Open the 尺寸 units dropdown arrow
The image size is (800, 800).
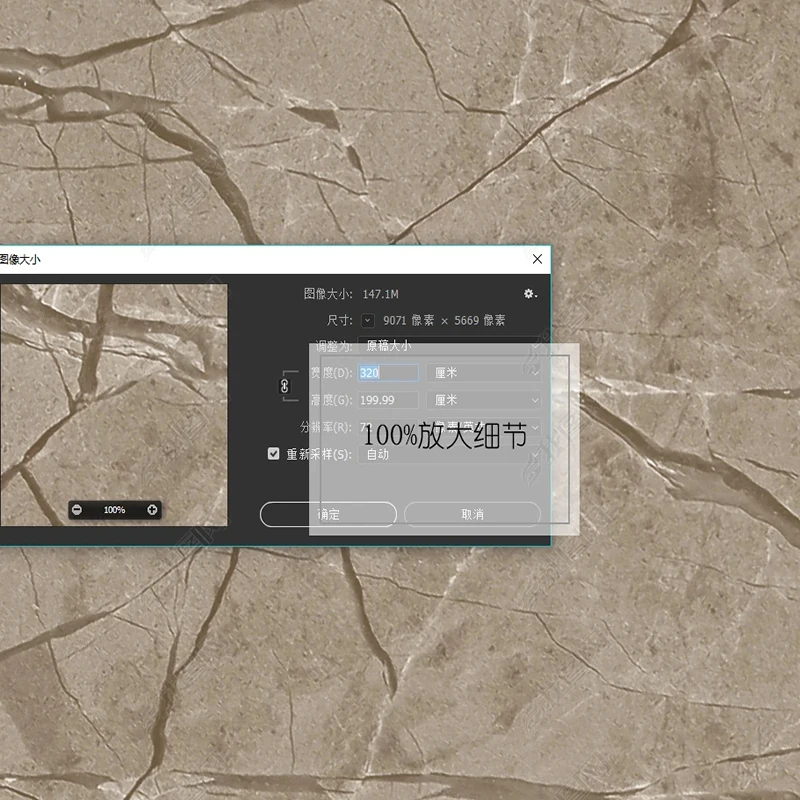pyautogui.click(x=367, y=320)
